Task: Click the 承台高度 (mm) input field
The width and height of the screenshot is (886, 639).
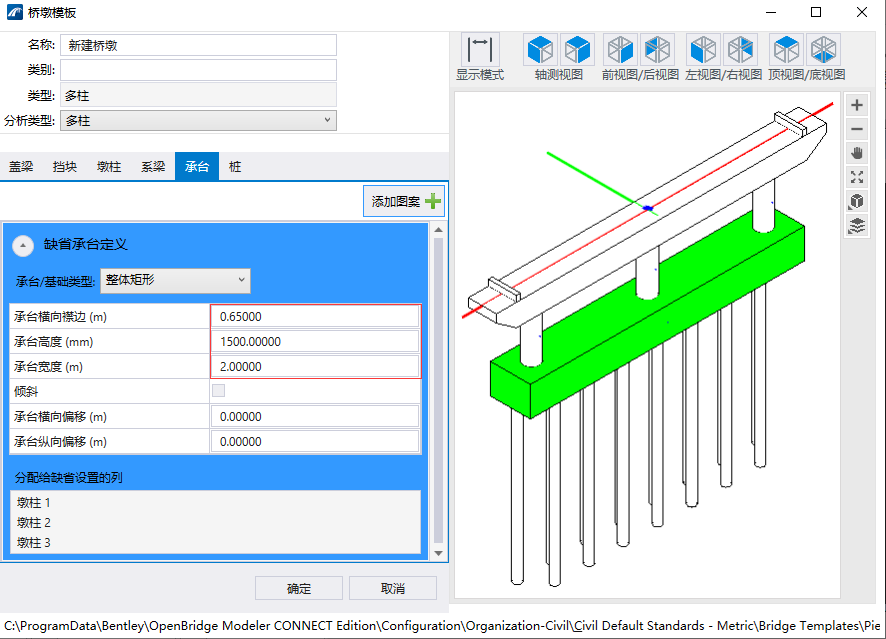Action: (315, 342)
